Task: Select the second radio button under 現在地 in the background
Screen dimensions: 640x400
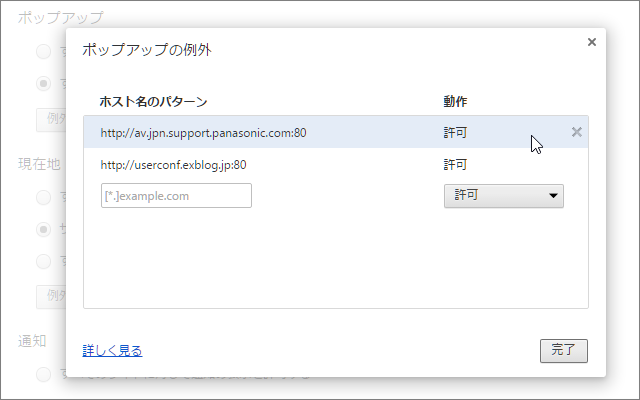Action: click(44, 229)
